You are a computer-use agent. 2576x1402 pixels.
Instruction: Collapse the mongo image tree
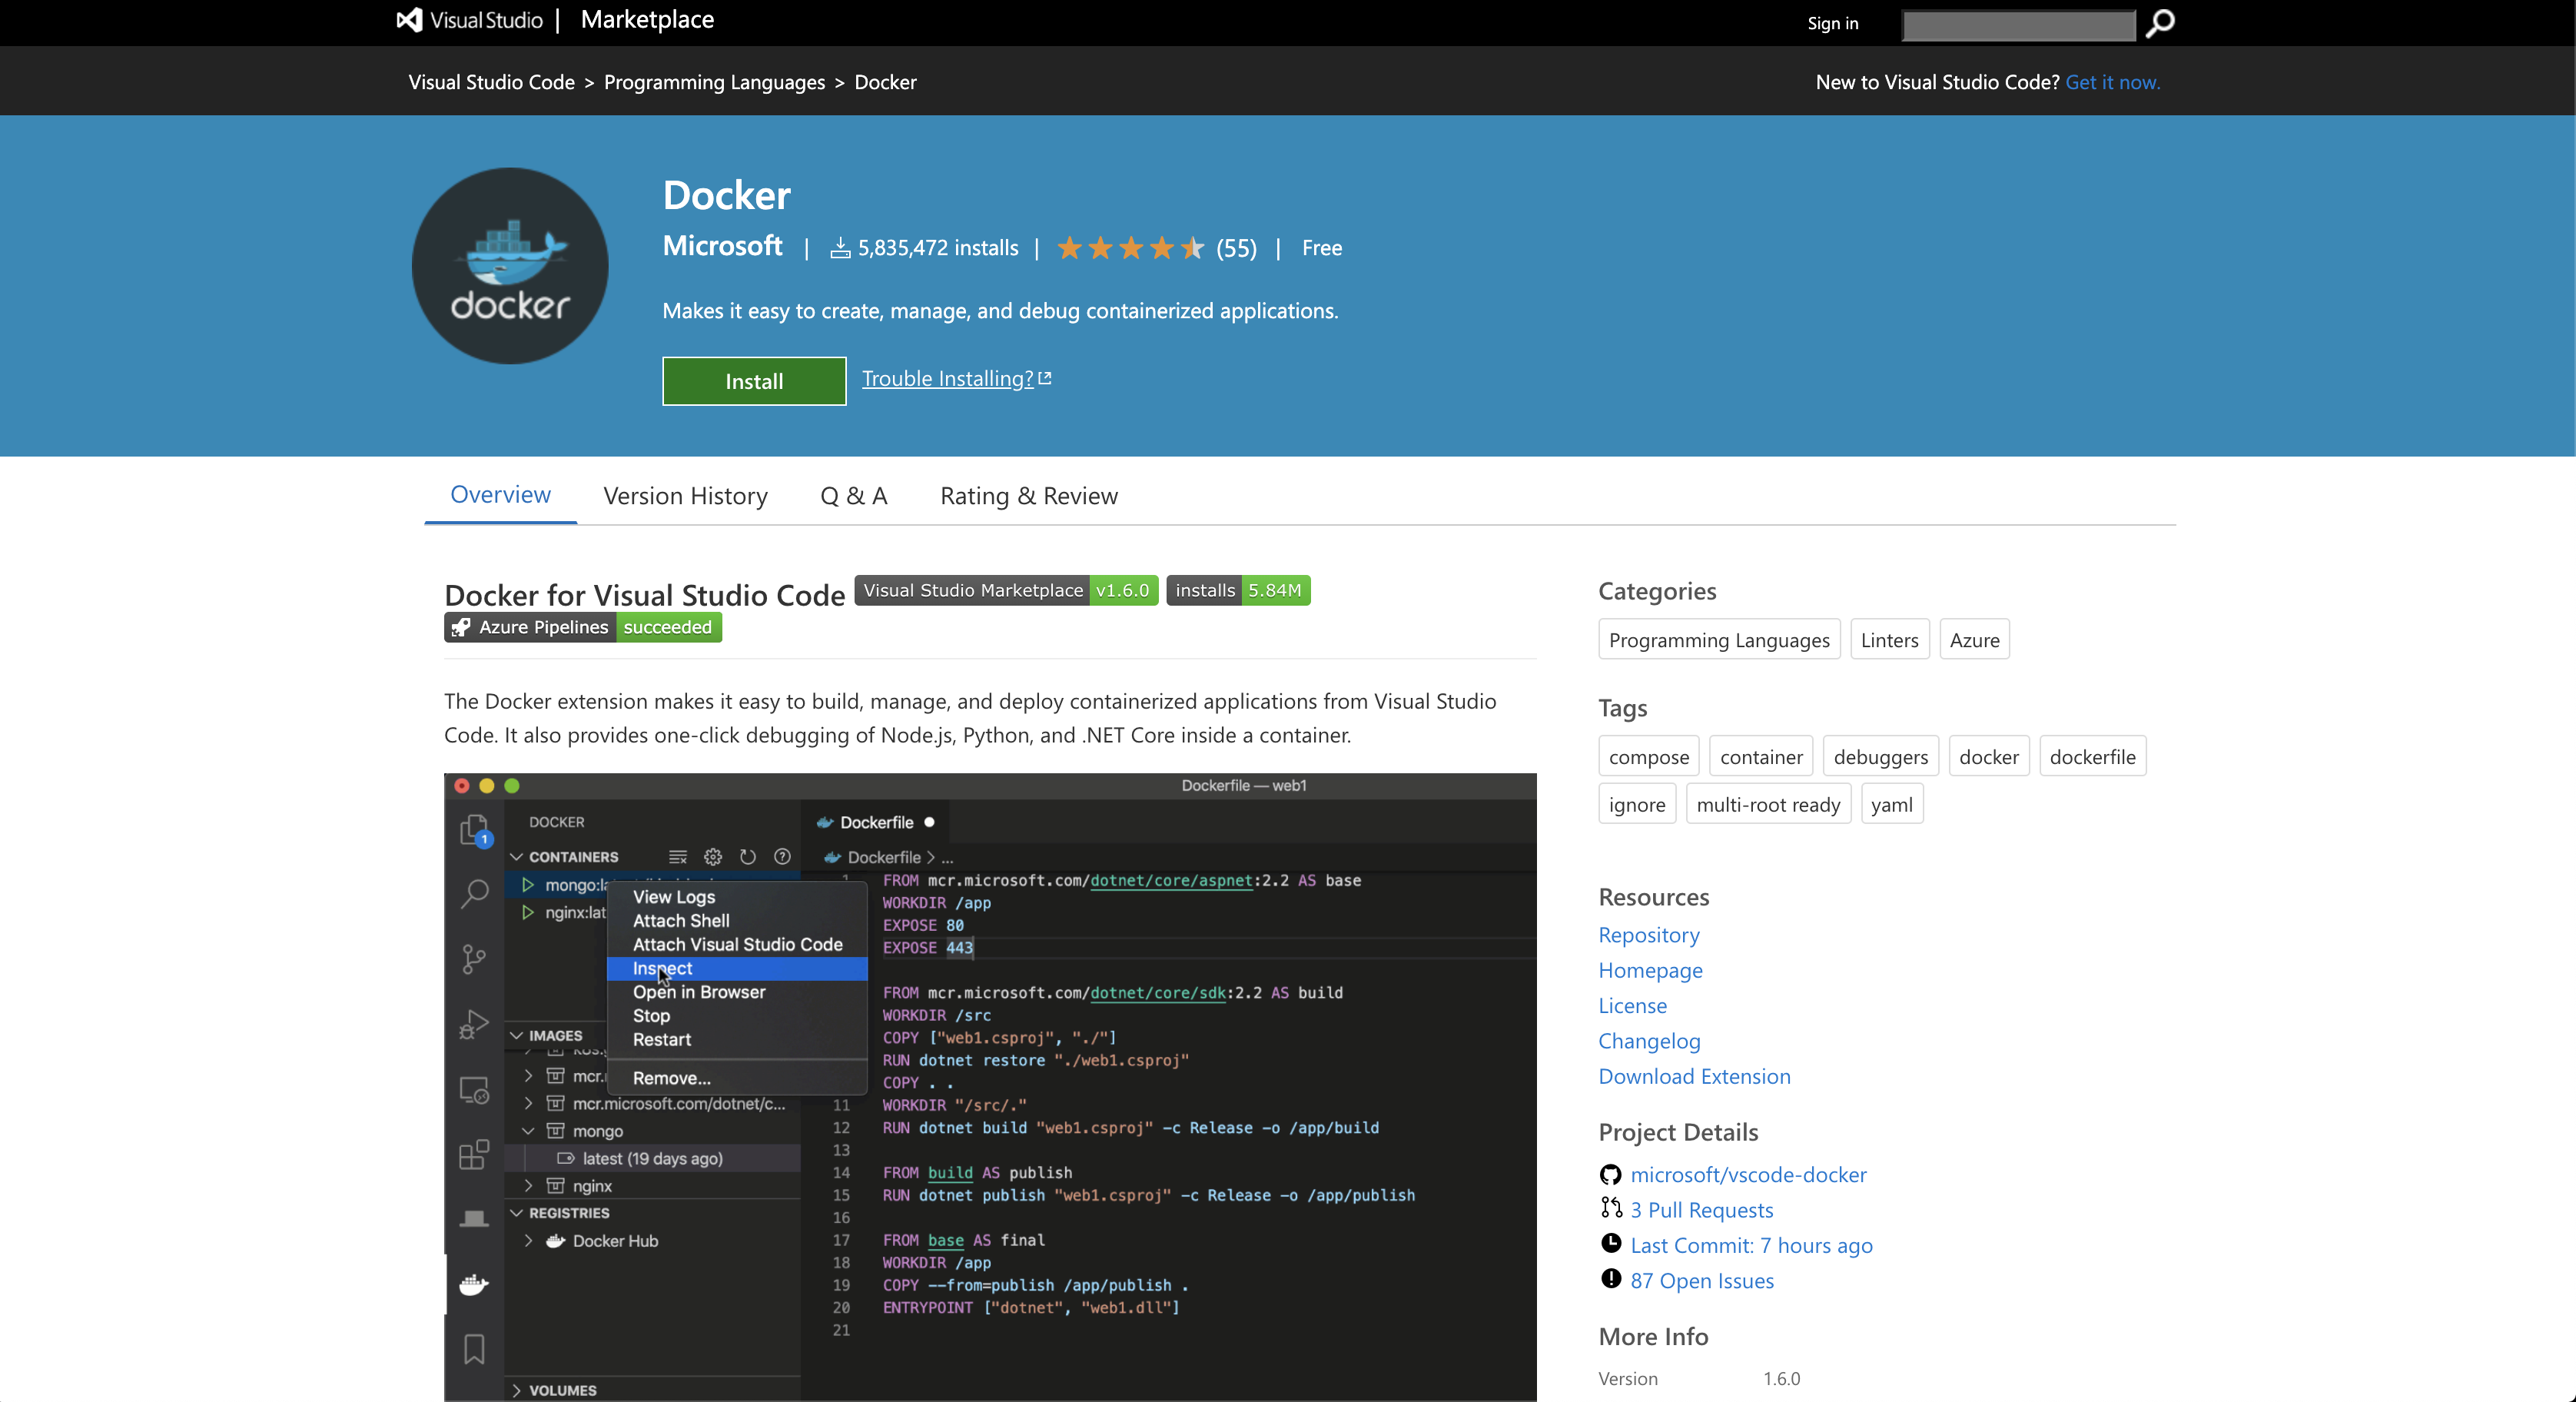(529, 1131)
